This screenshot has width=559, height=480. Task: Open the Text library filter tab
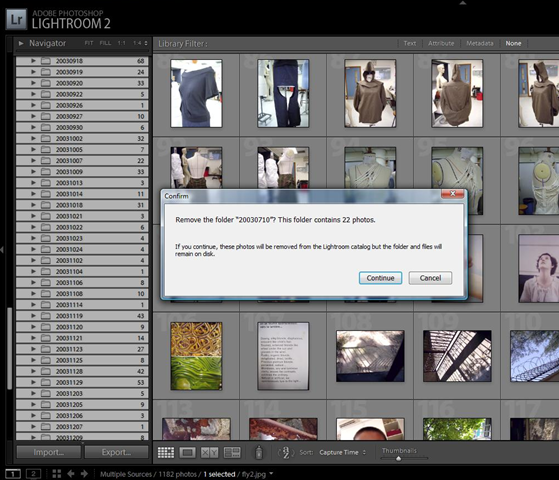tap(410, 44)
